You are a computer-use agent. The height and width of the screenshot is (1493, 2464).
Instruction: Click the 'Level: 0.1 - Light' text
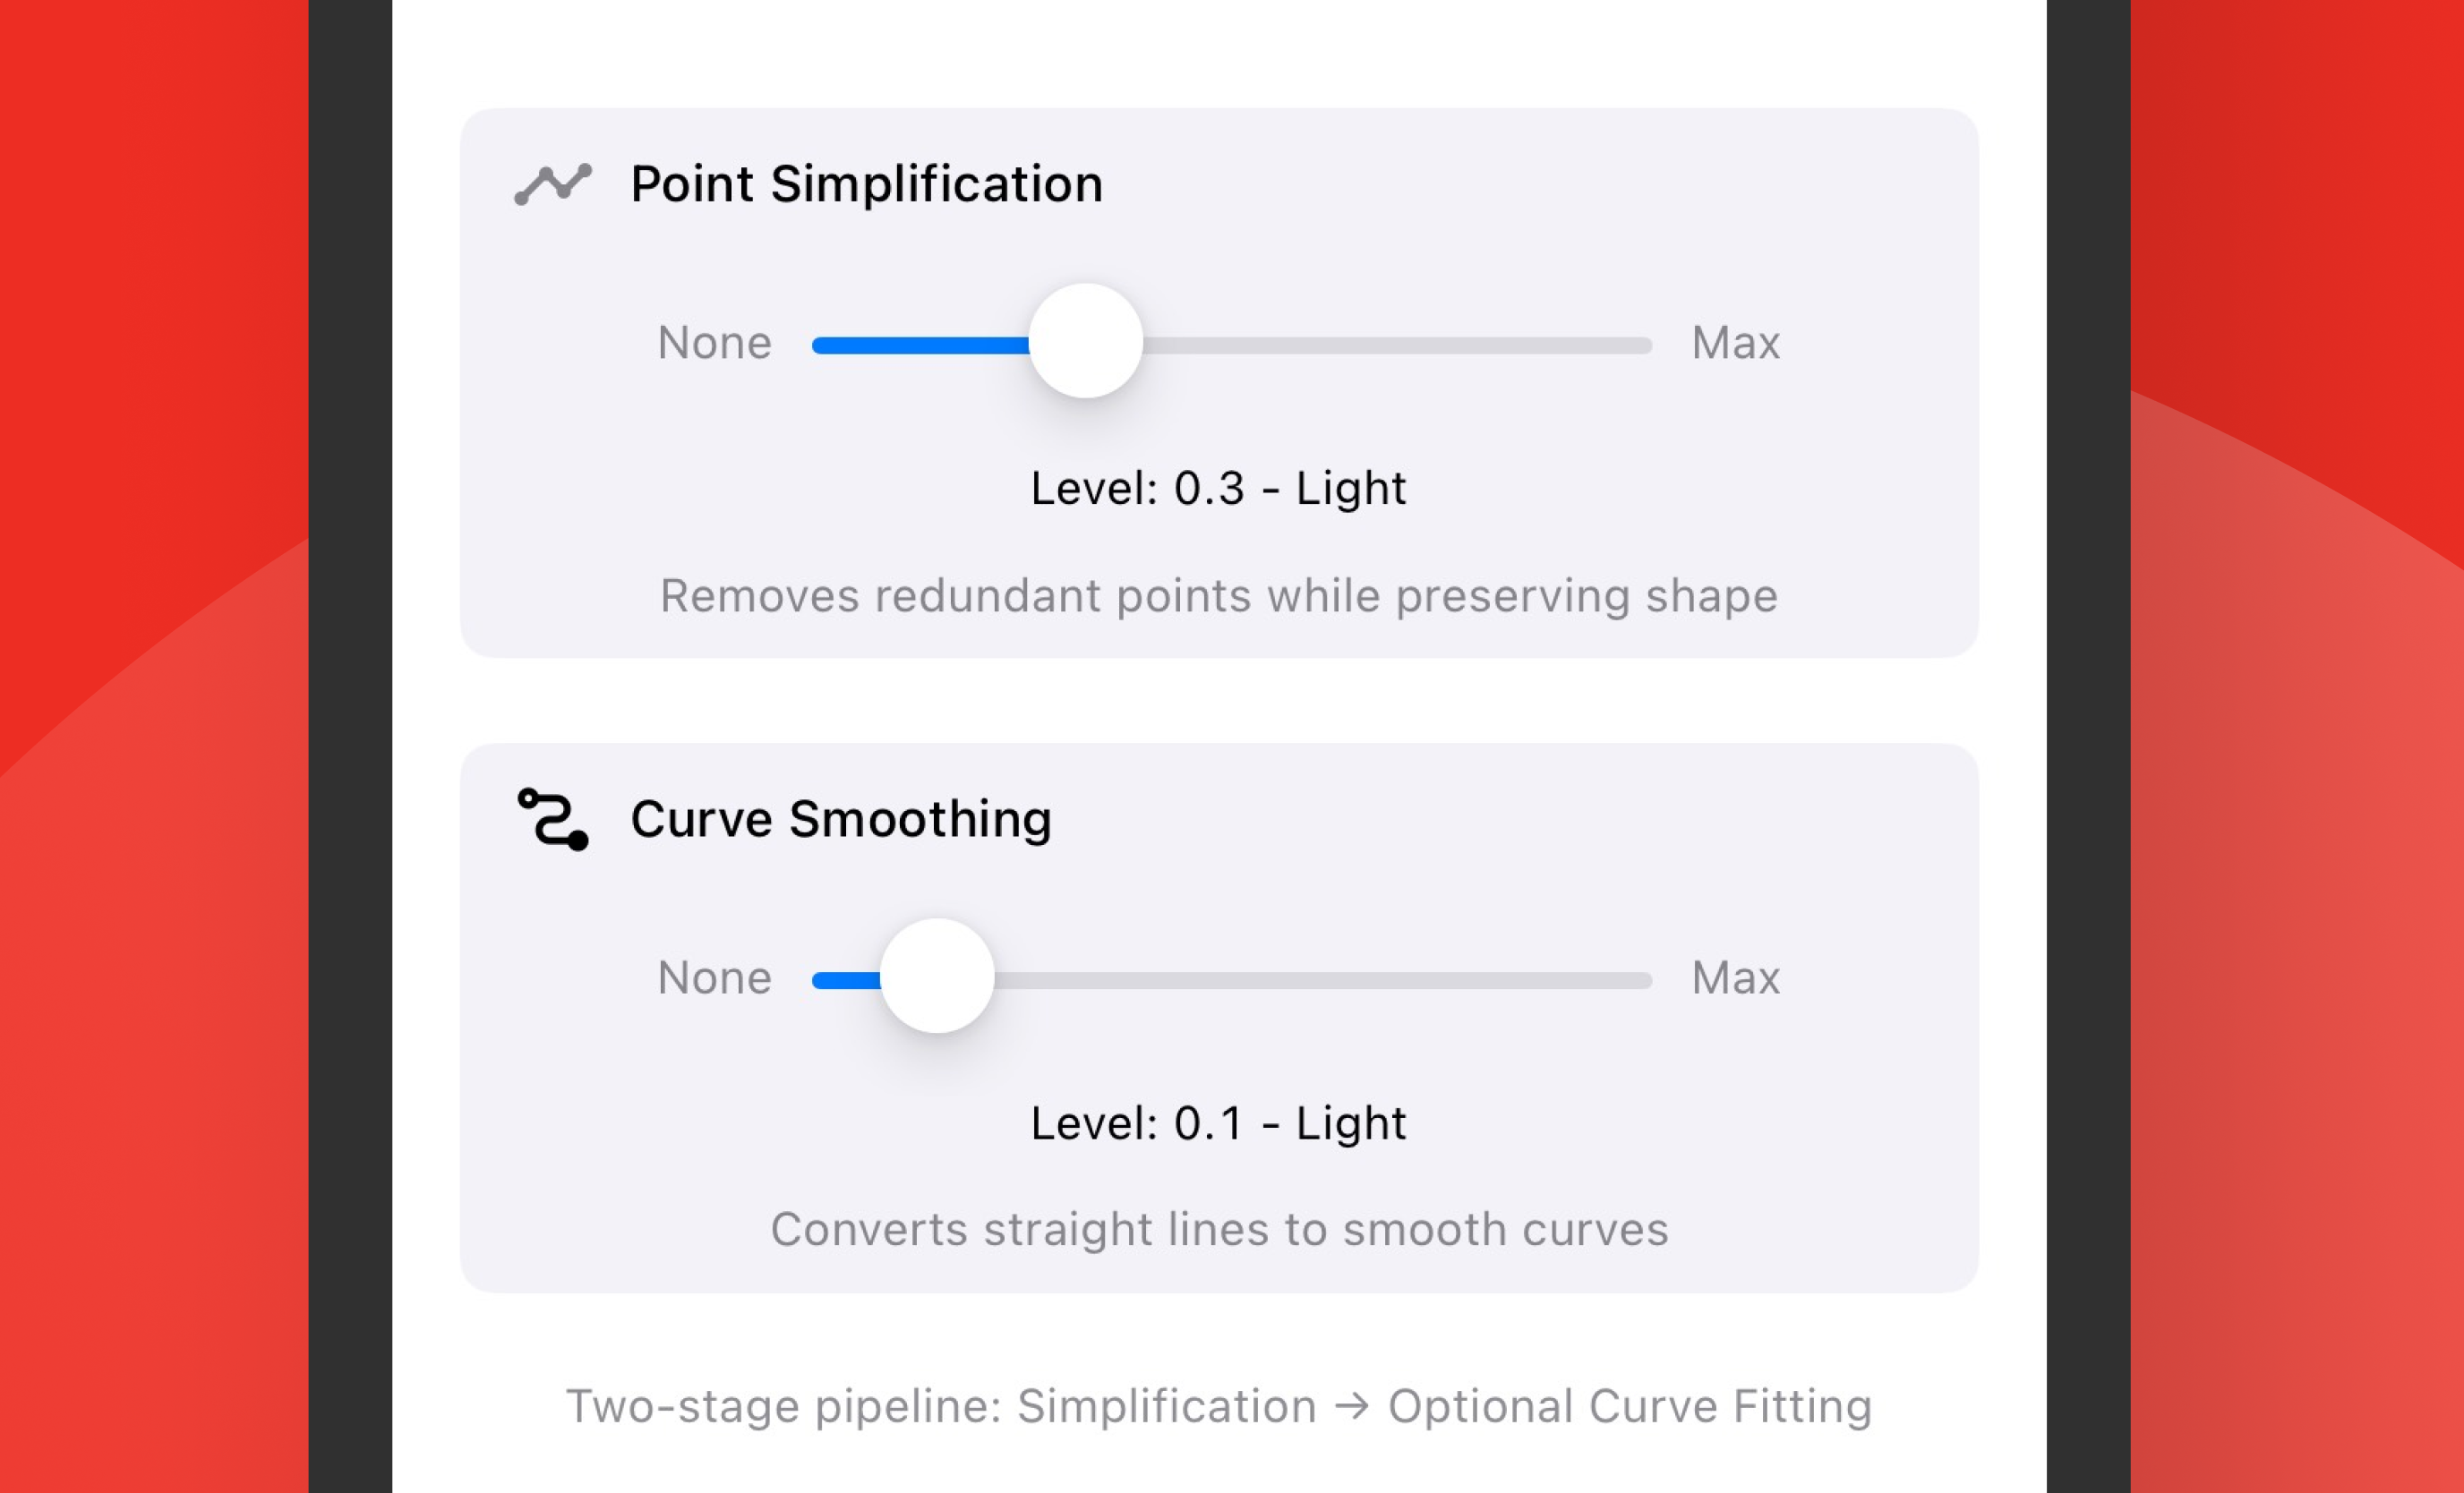pyautogui.click(x=1218, y=1124)
